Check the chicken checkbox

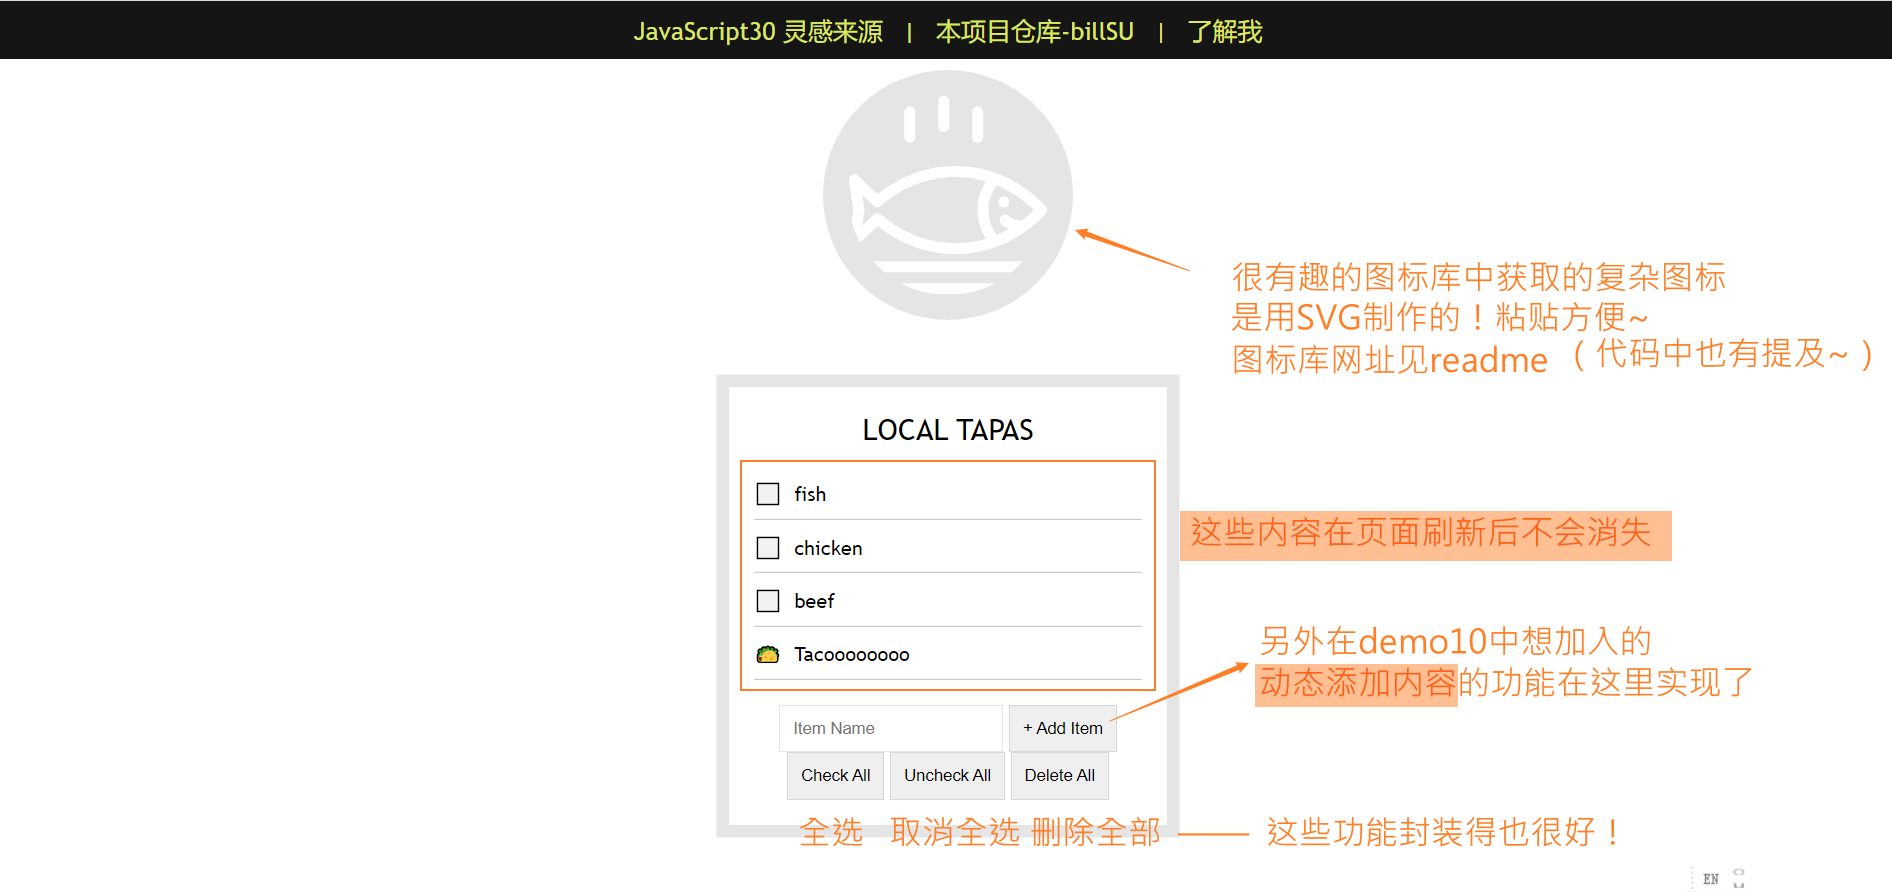[768, 548]
